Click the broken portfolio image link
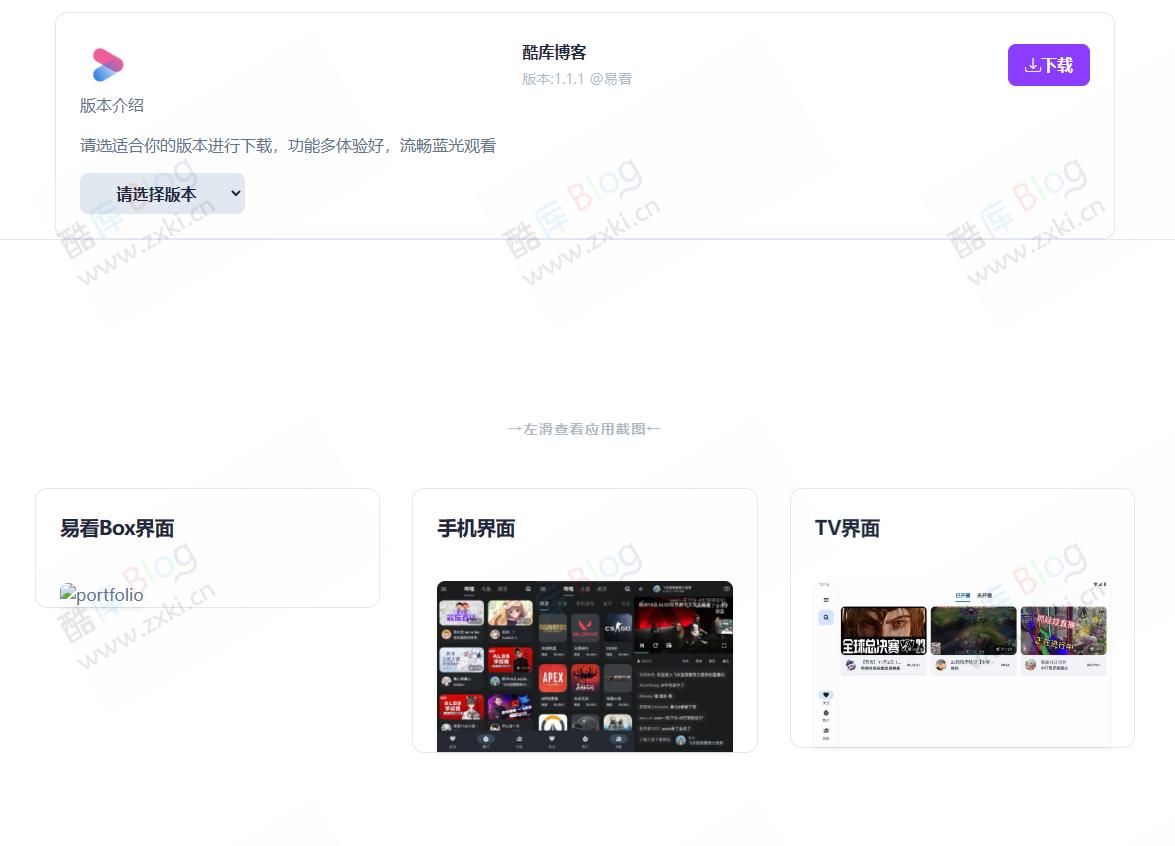The height and width of the screenshot is (846, 1175). point(101,594)
